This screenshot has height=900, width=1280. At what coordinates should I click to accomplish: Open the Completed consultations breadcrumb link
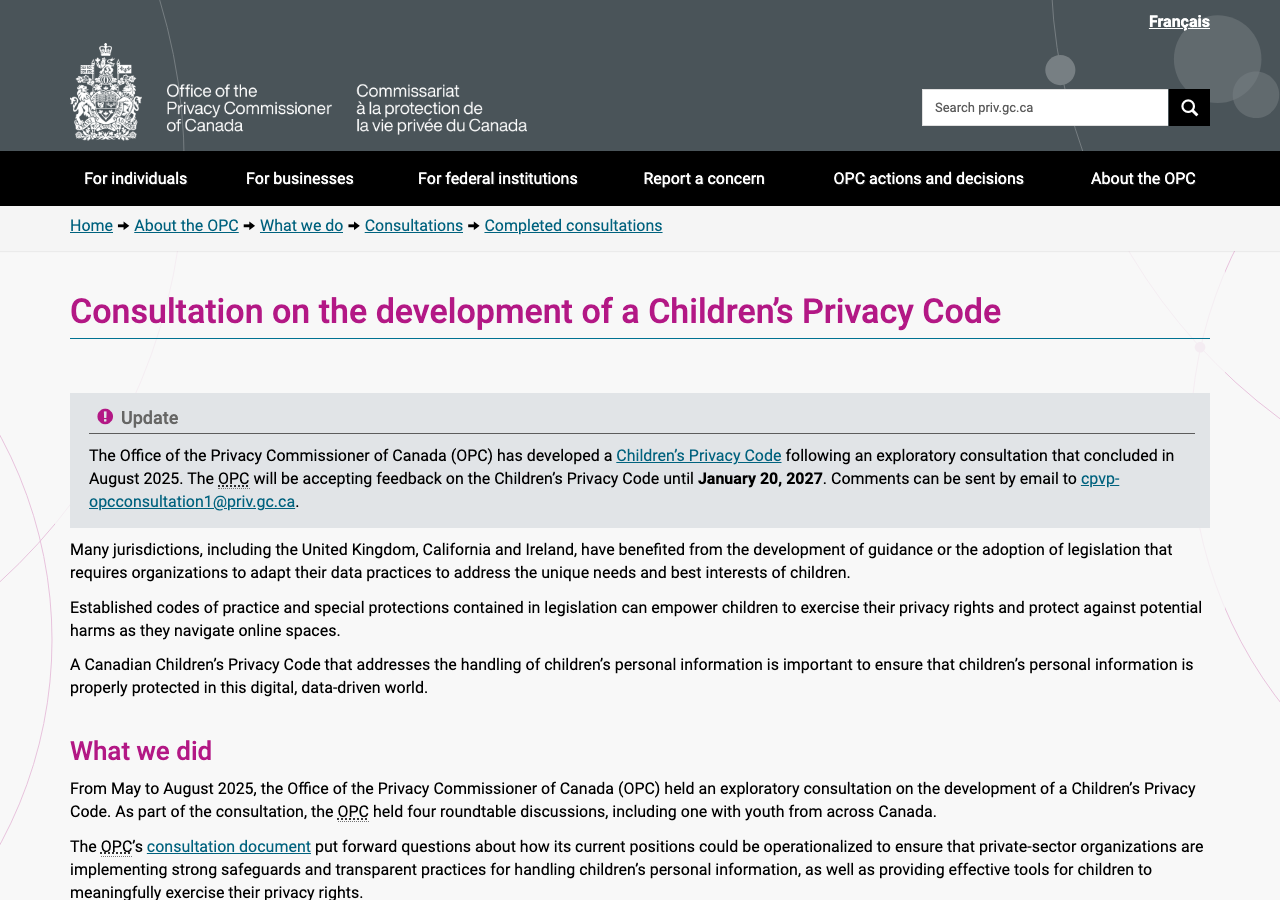[573, 226]
